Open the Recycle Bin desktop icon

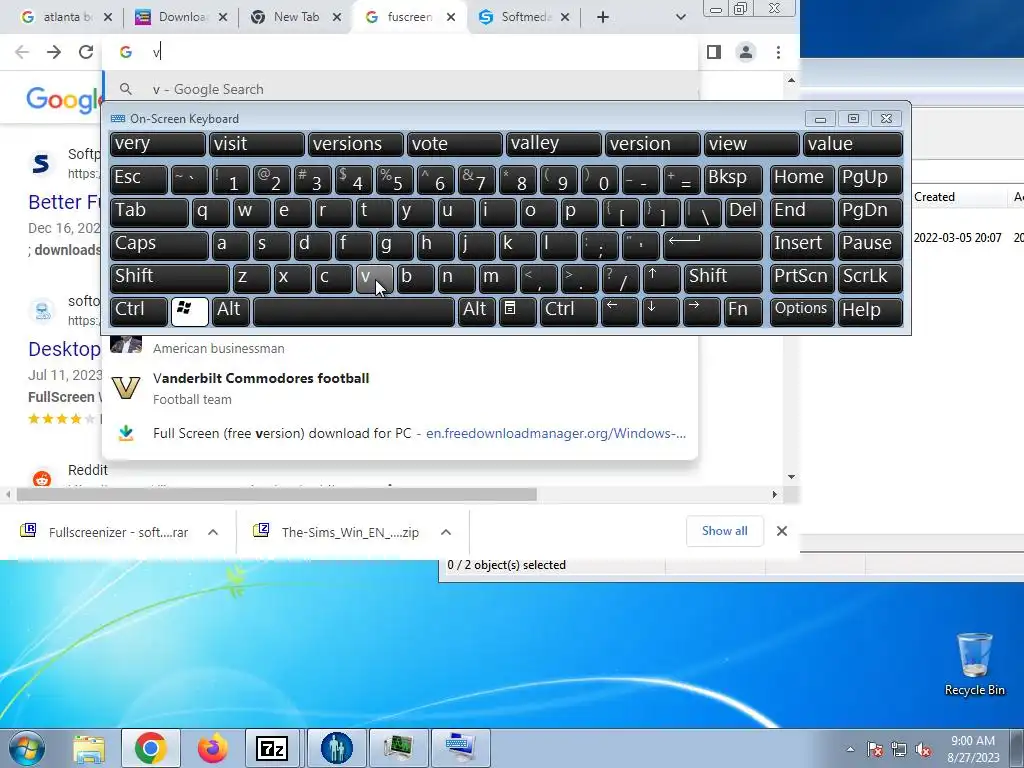point(974,664)
